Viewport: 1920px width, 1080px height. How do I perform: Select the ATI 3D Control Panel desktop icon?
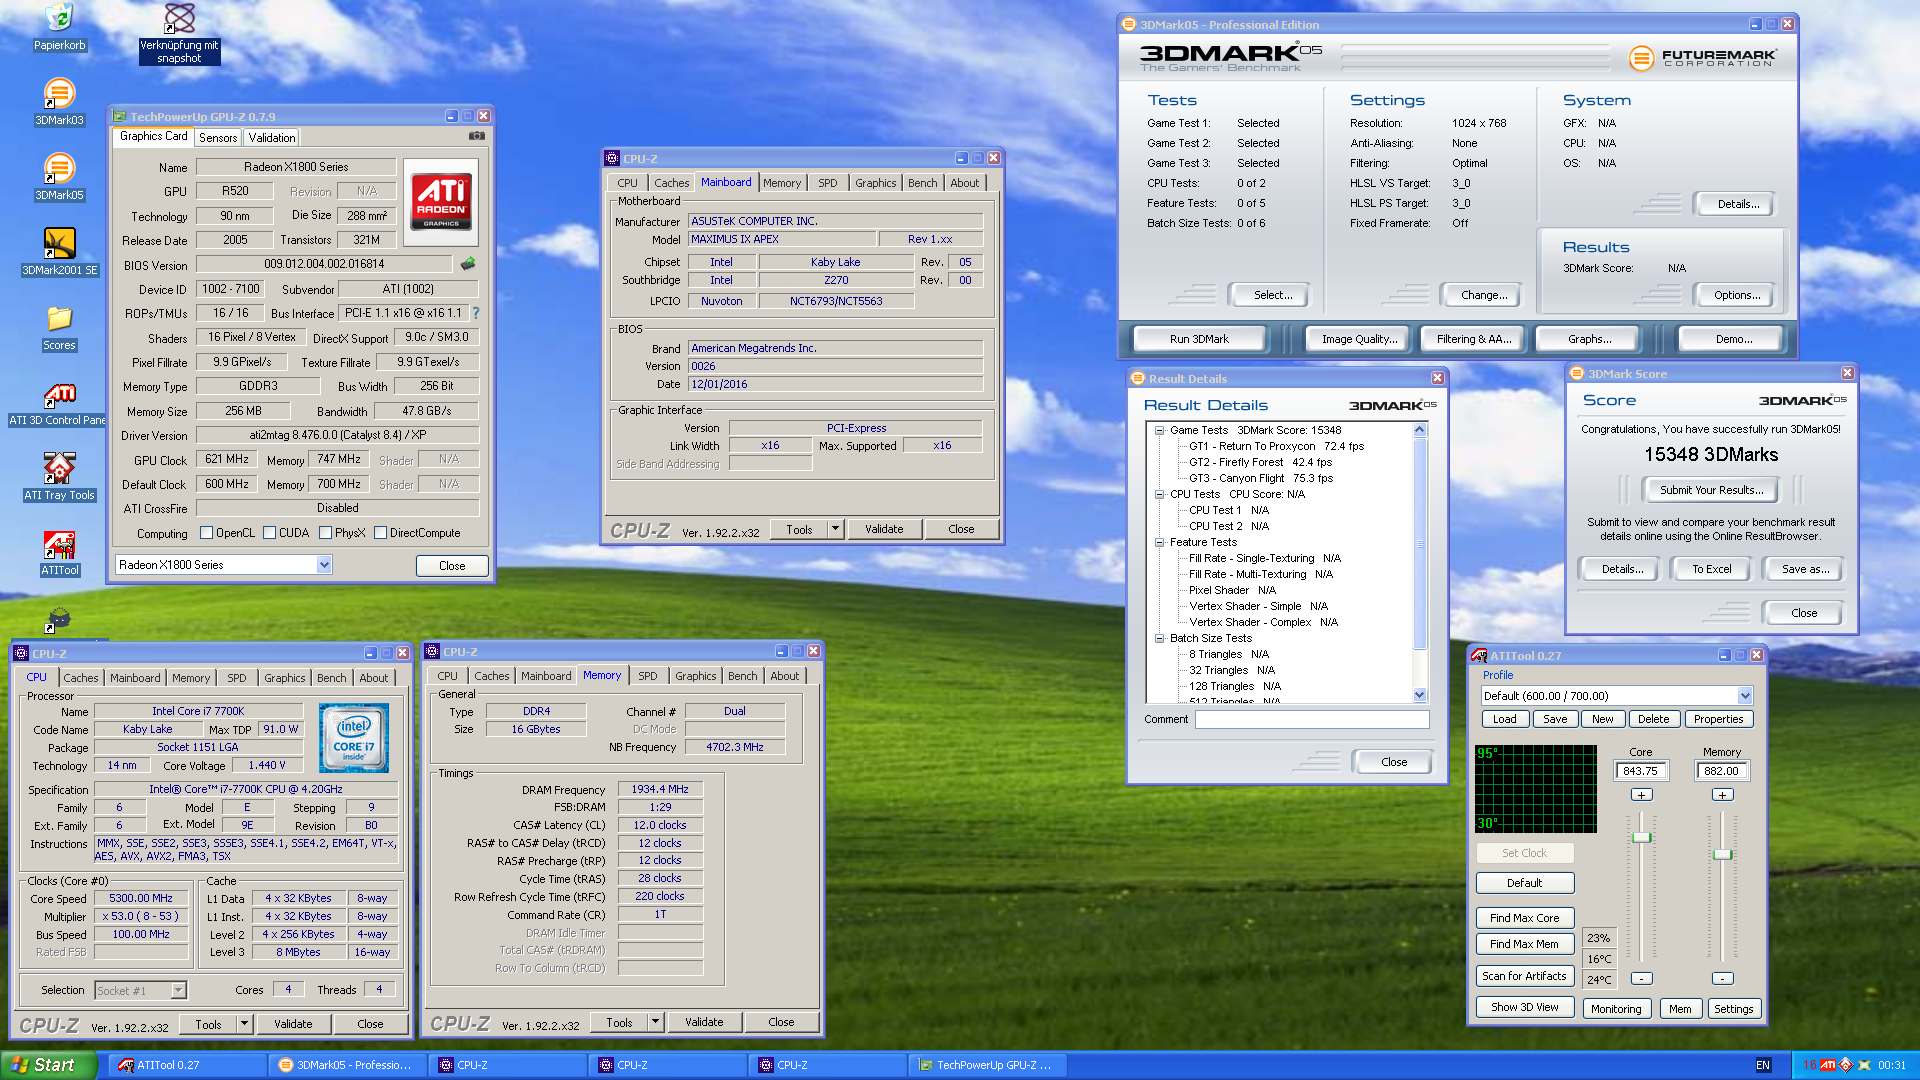coord(59,402)
